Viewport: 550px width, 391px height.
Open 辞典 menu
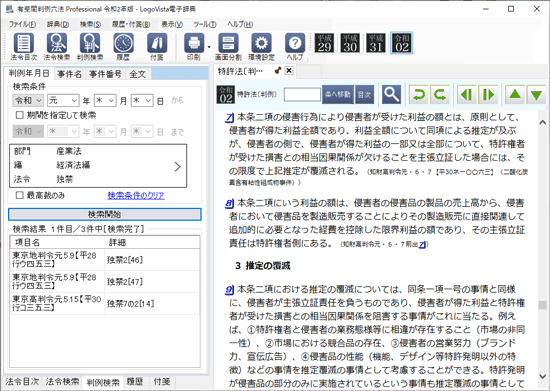pyautogui.click(x=58, y=24)
